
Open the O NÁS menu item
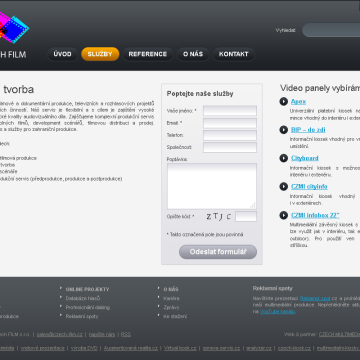click(193, 54)
